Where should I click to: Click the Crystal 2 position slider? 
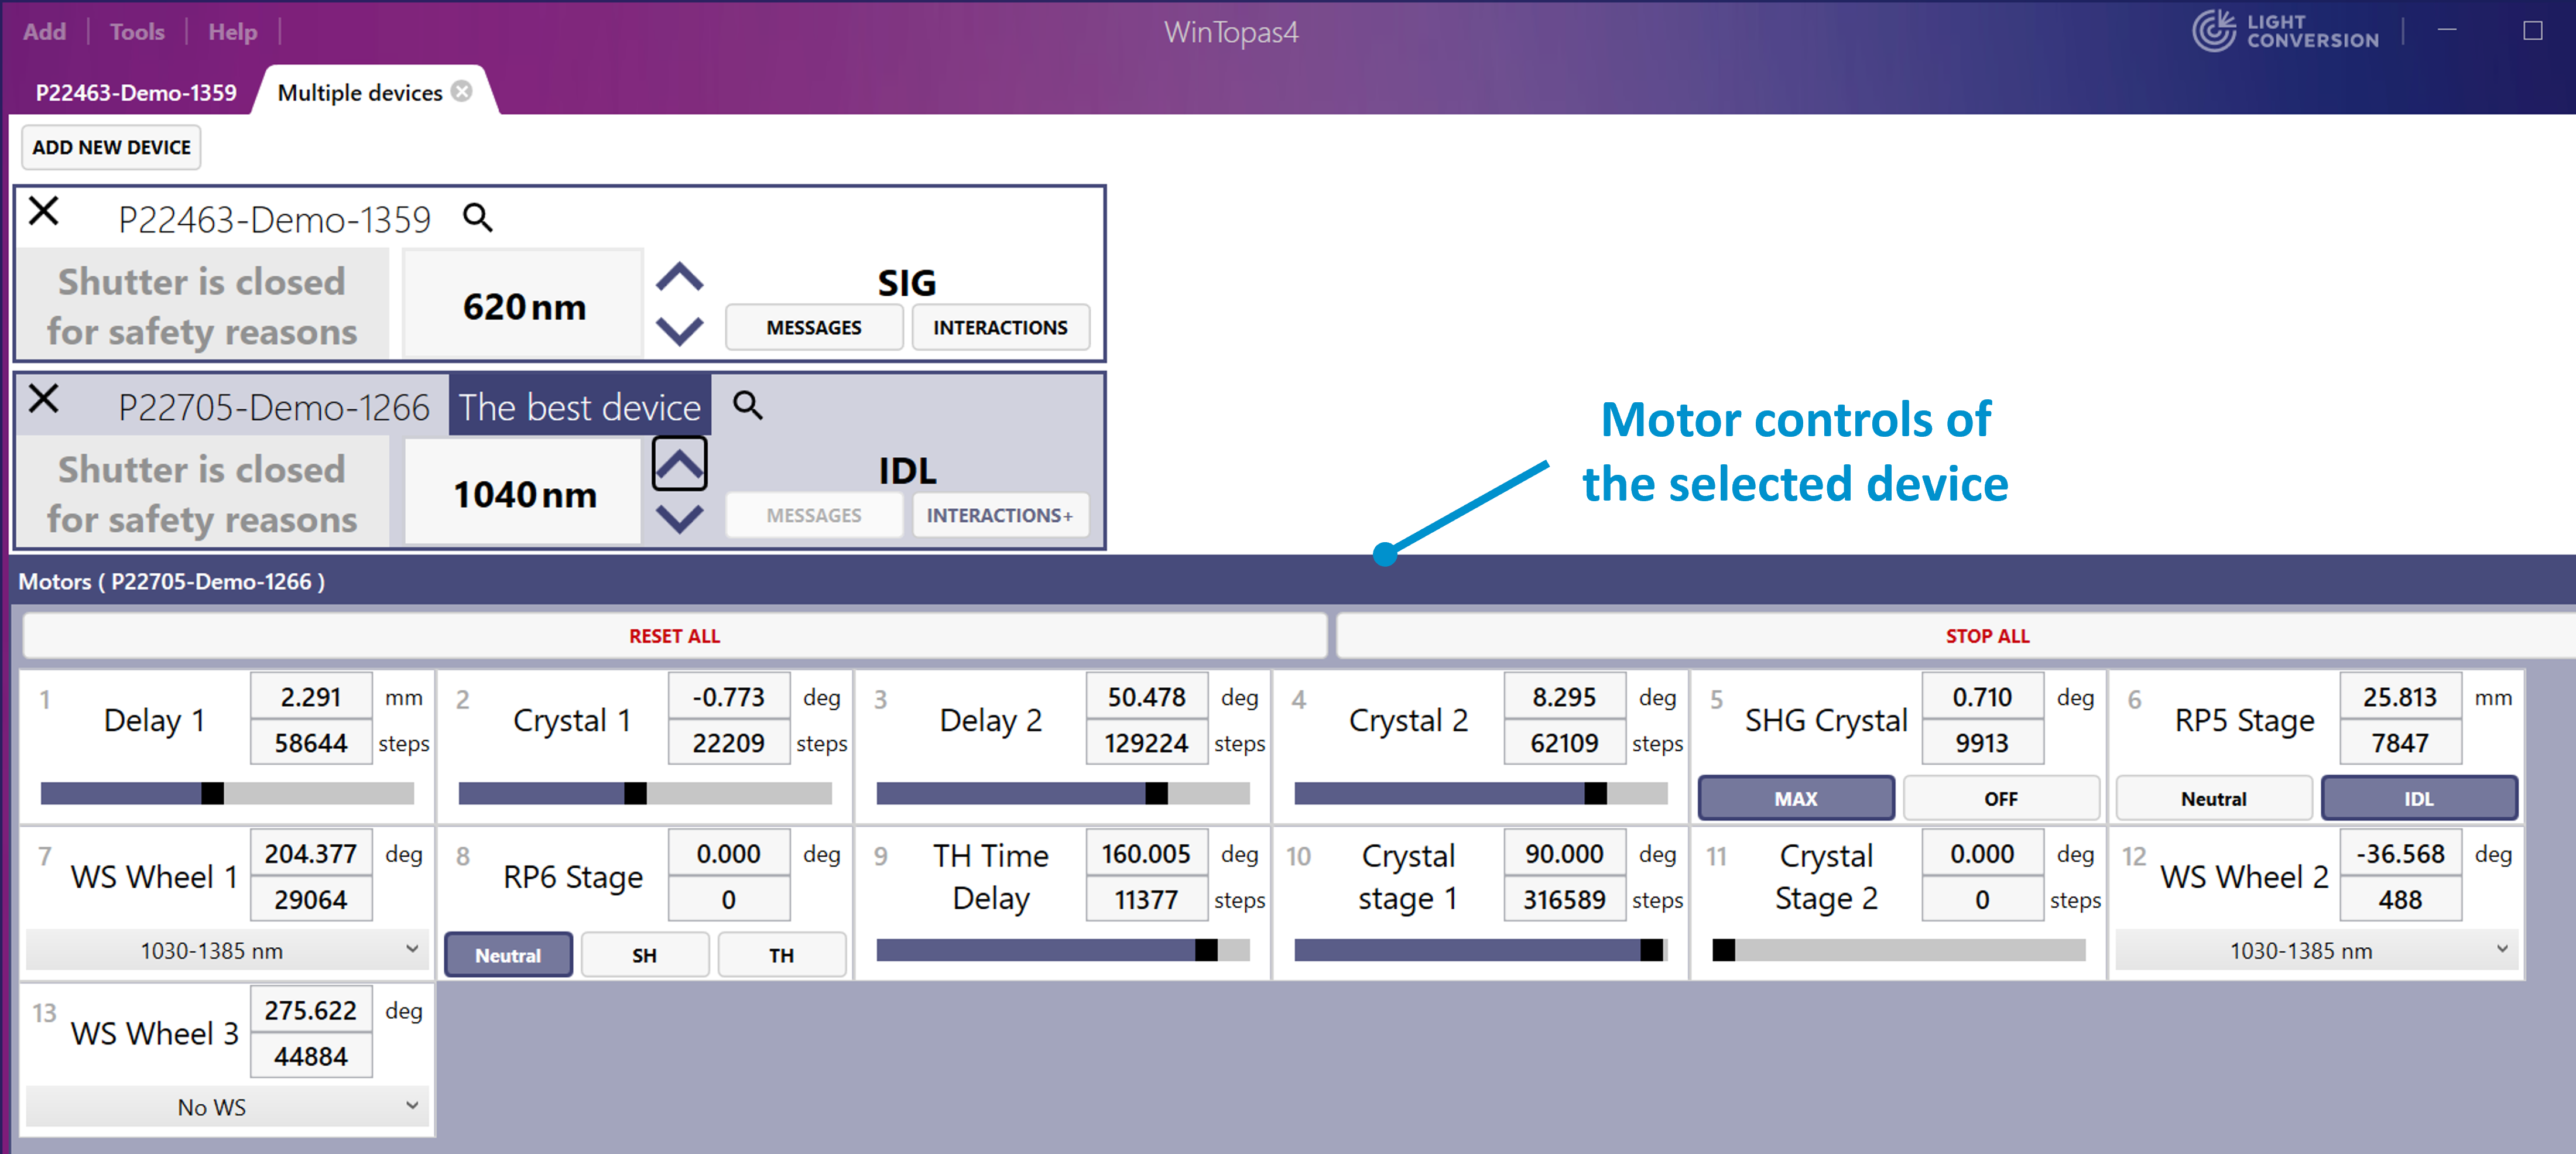pos(1481,793)
